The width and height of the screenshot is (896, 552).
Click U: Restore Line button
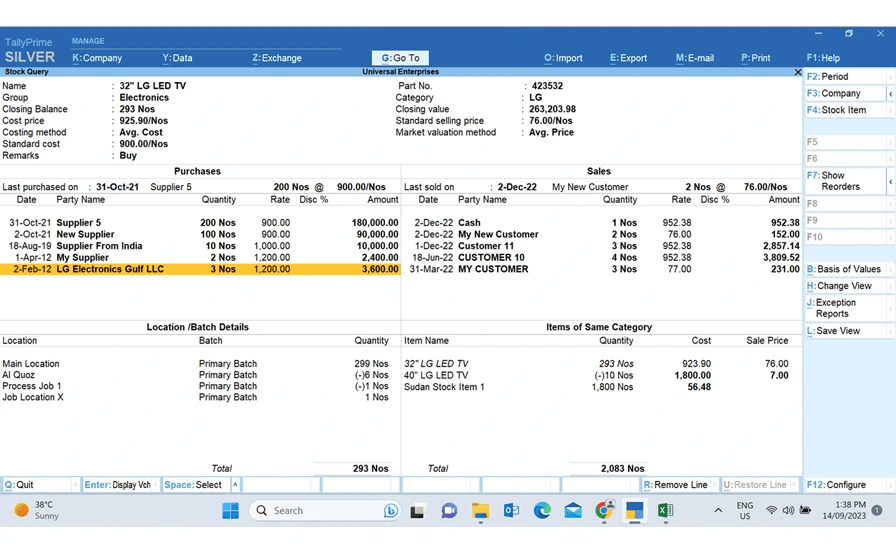[x=755, y=485]
